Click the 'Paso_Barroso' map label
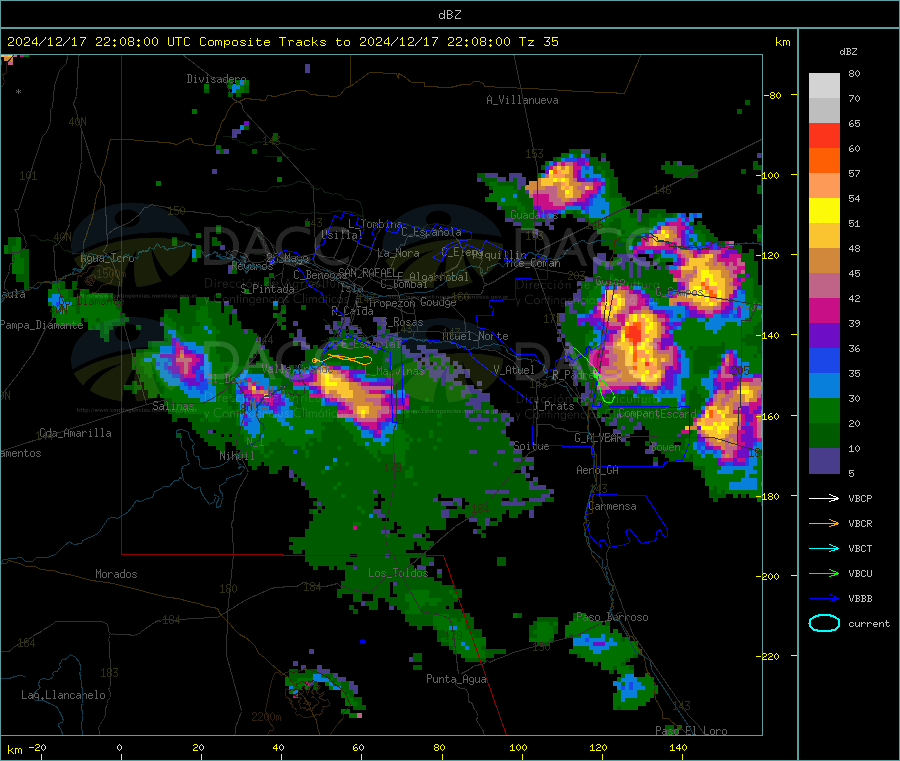900x761 pixels. [612, 617]
